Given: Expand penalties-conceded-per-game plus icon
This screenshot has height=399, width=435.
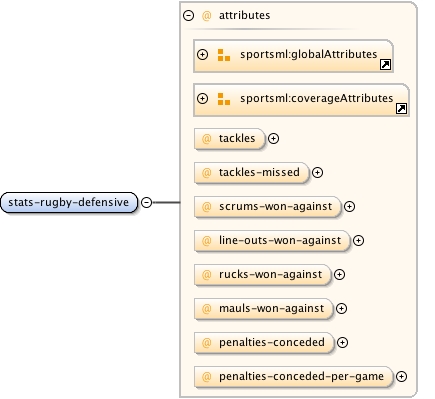Looking at the screenshot, I should (401, 376).
